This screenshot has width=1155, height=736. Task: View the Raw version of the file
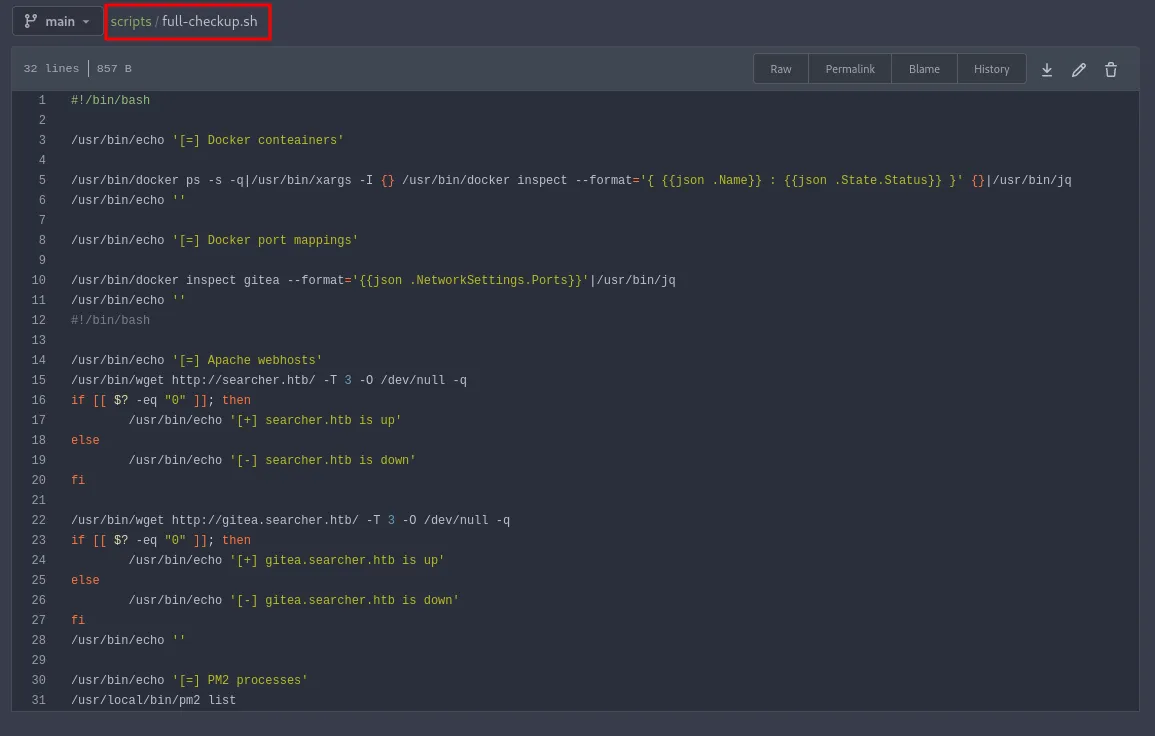coord(780,69)
